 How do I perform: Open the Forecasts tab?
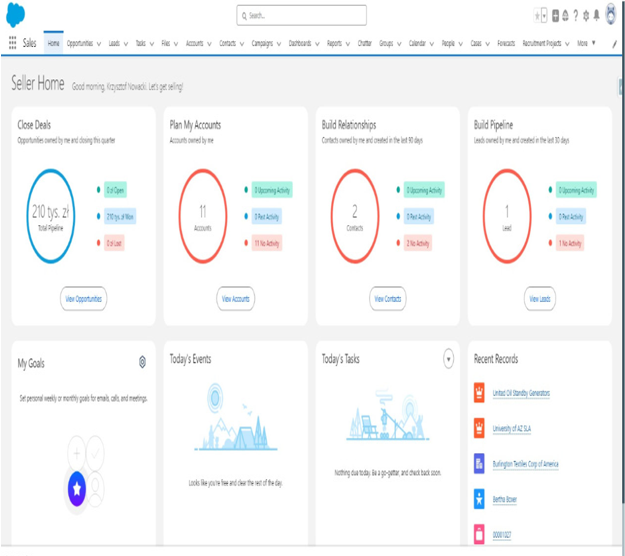[506, 43]
